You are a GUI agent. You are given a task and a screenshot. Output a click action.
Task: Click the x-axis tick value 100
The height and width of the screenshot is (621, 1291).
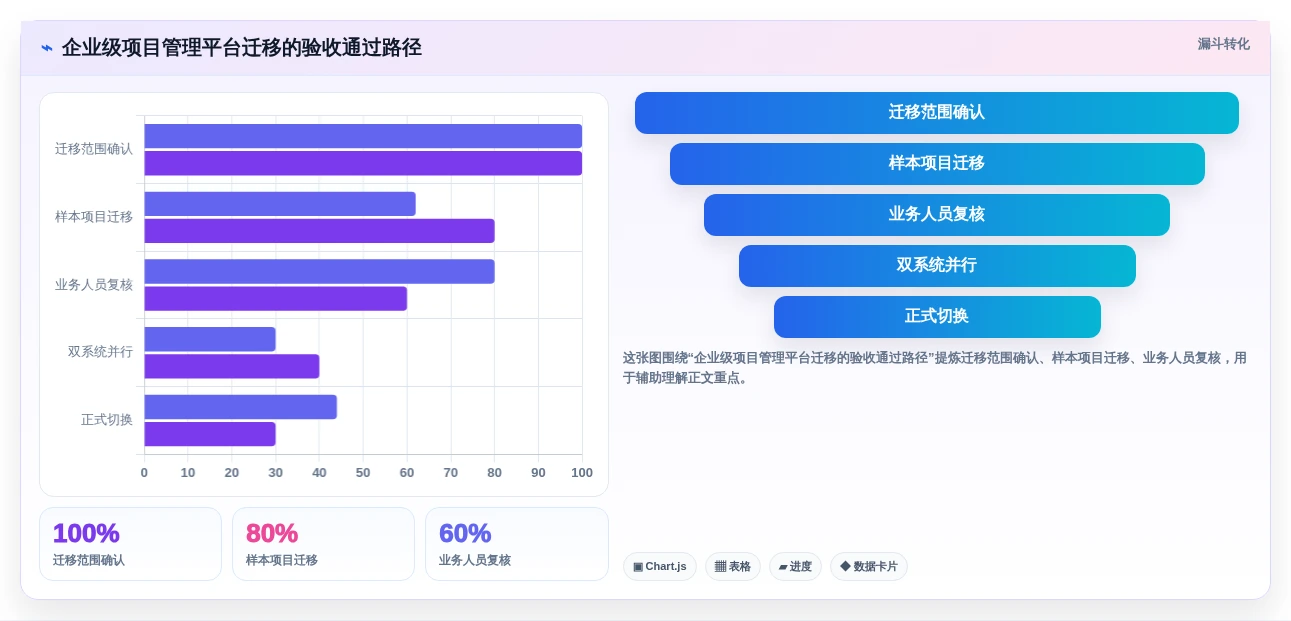coord(582,473)
